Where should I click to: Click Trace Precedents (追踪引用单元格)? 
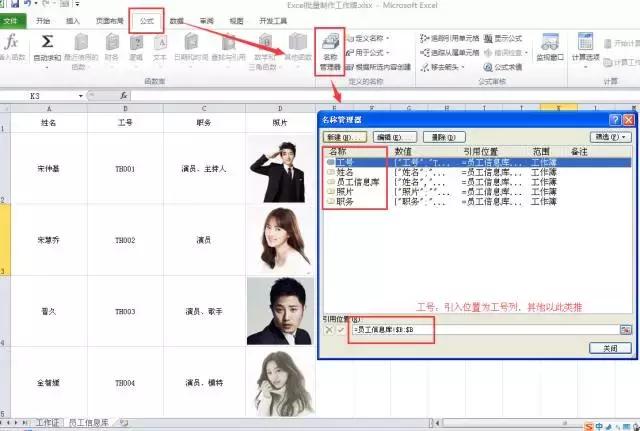[449, 38]
